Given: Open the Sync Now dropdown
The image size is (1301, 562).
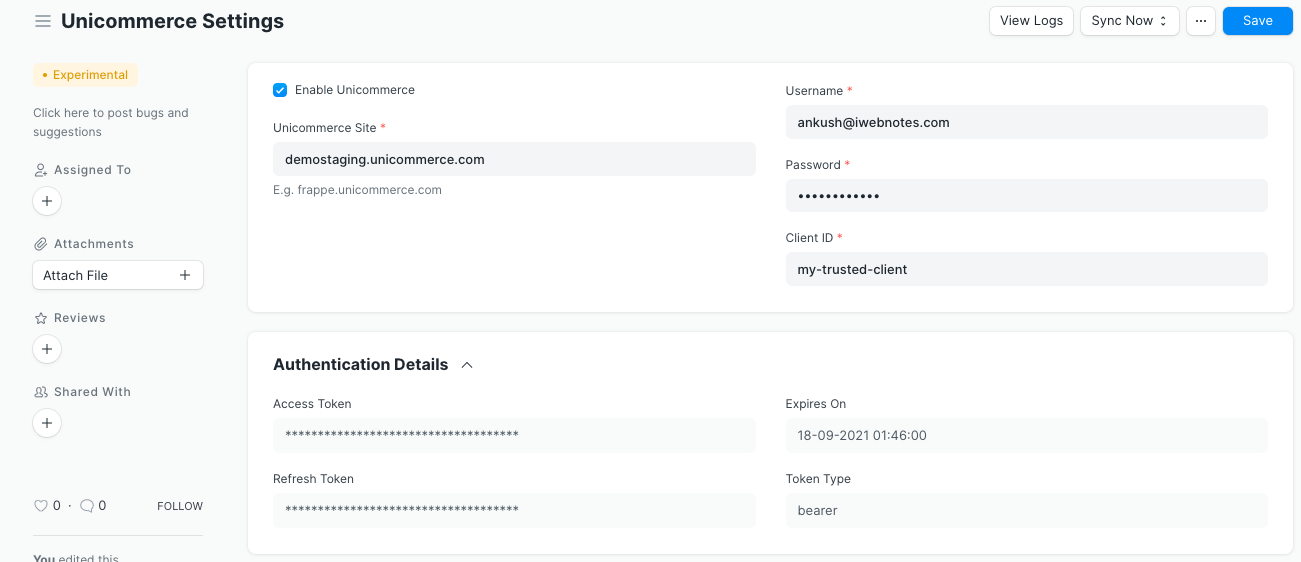Looking at the screenshot, I should 1129,21.
